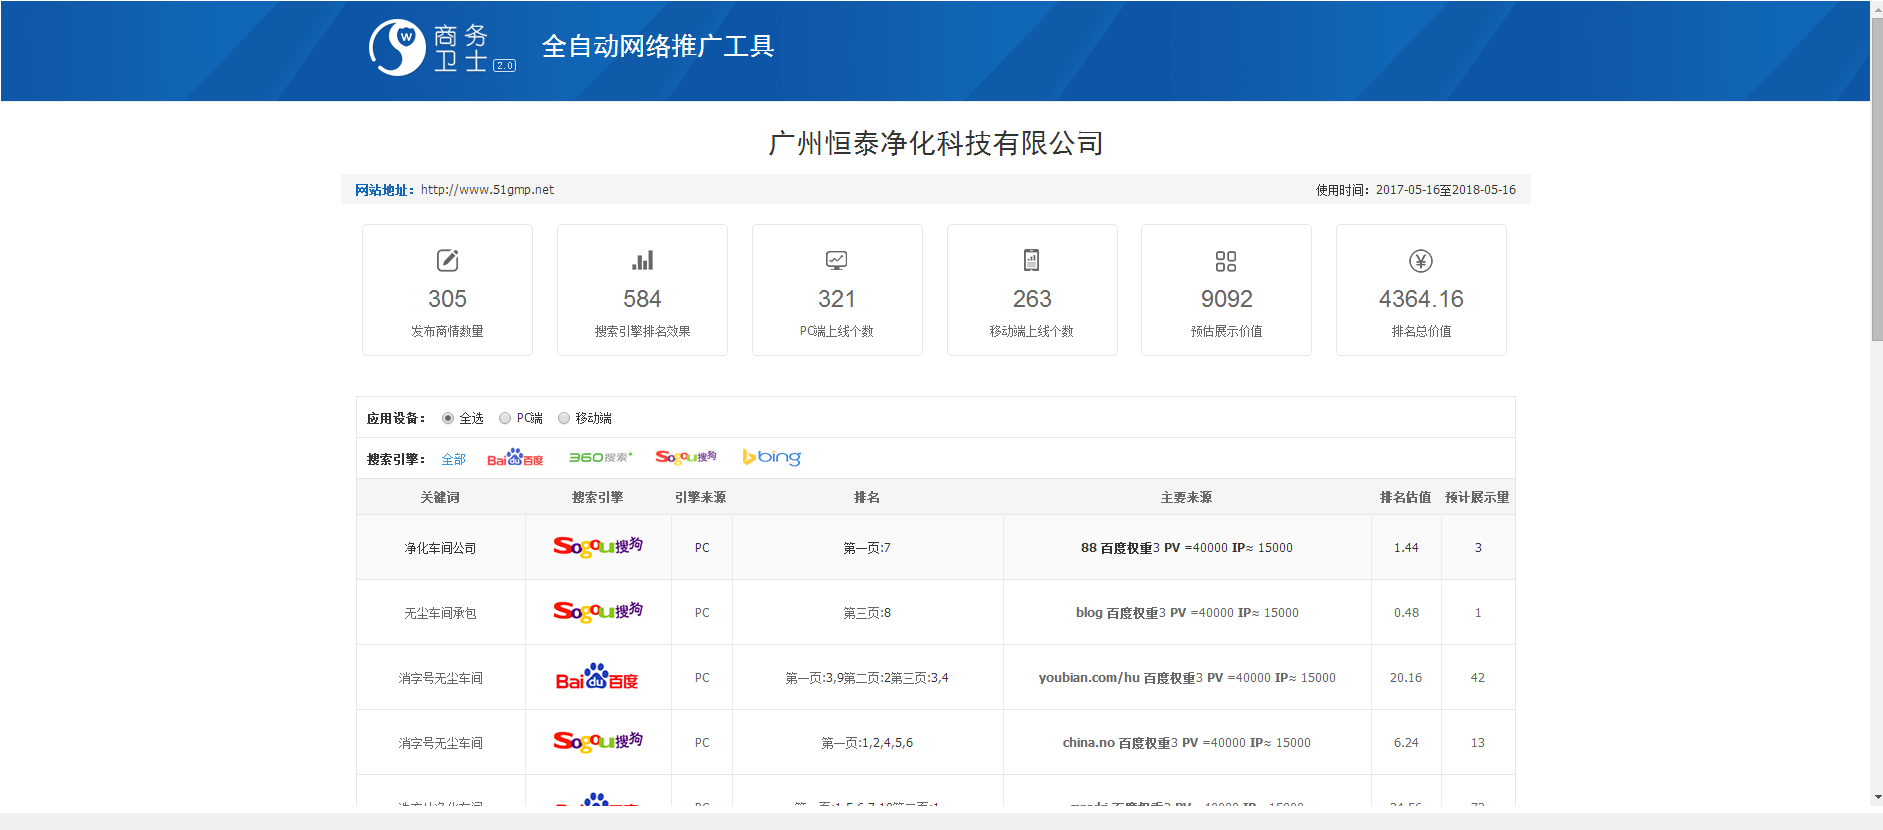Click usage period 2017-05-16至2018-05-16
Screen dimensions: 1883x830
point(1445,190)
